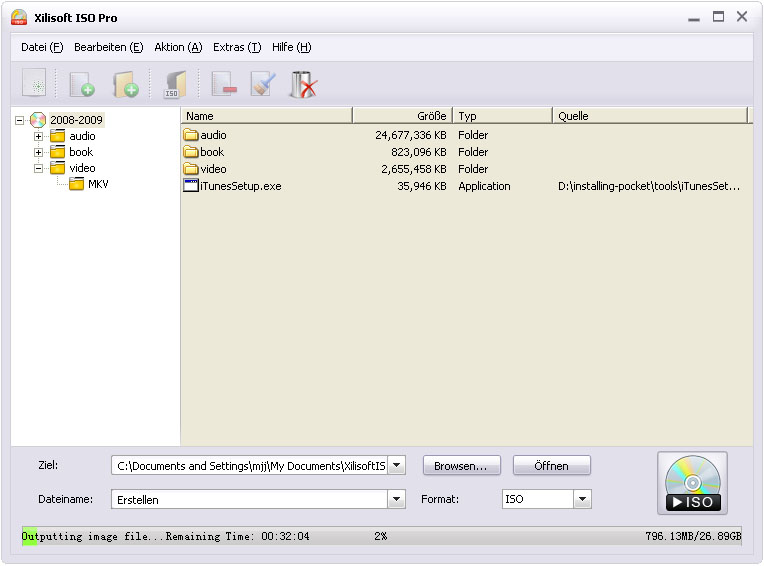Click the Add Folder toolbar icon
This screenshot has width=764, height=566.
coord(125,84)
